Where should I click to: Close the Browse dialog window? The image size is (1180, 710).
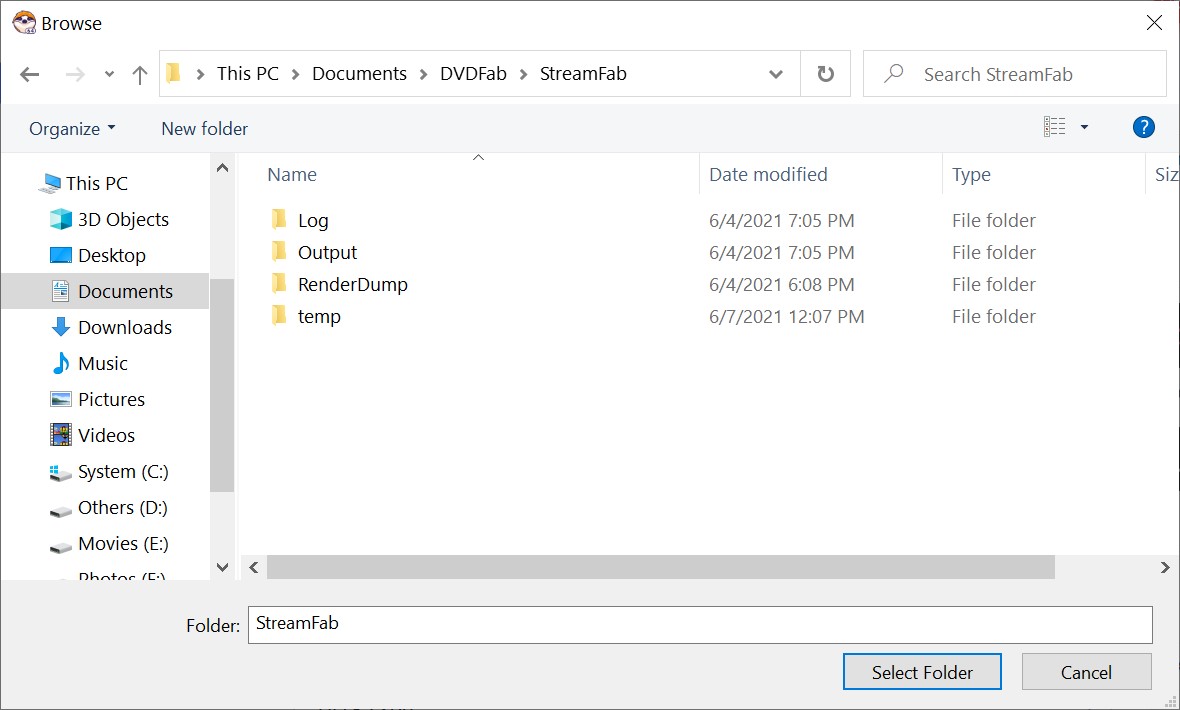click(x=1154, y=23)
